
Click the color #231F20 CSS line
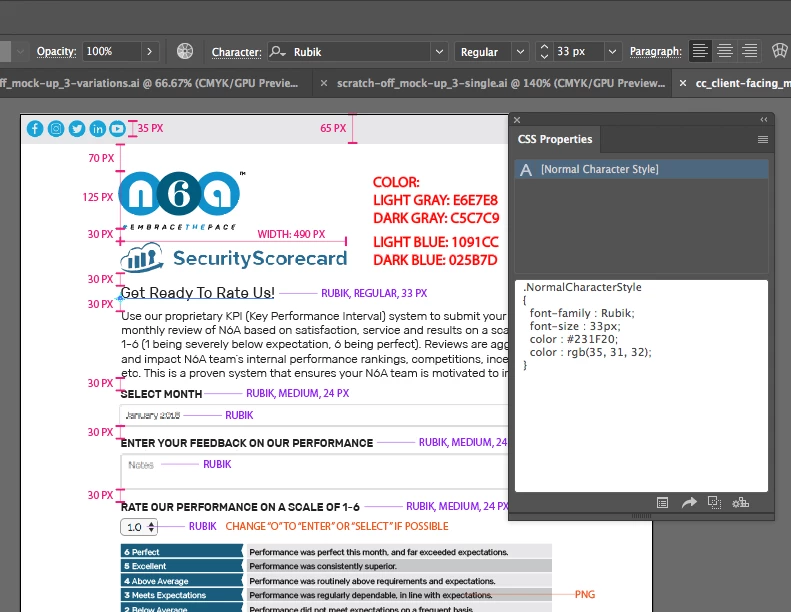pyautogui.click(x=574, y=339)
